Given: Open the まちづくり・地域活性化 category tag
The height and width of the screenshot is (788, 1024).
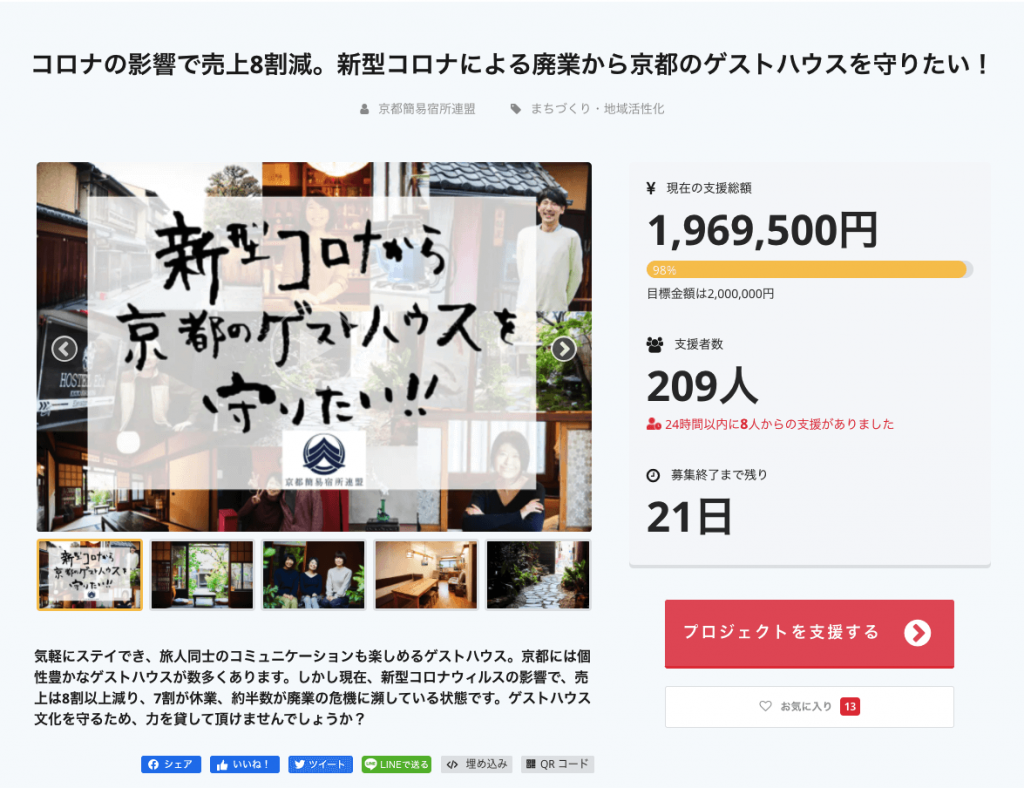Looking at the screenshot, I should click(597, 109).
